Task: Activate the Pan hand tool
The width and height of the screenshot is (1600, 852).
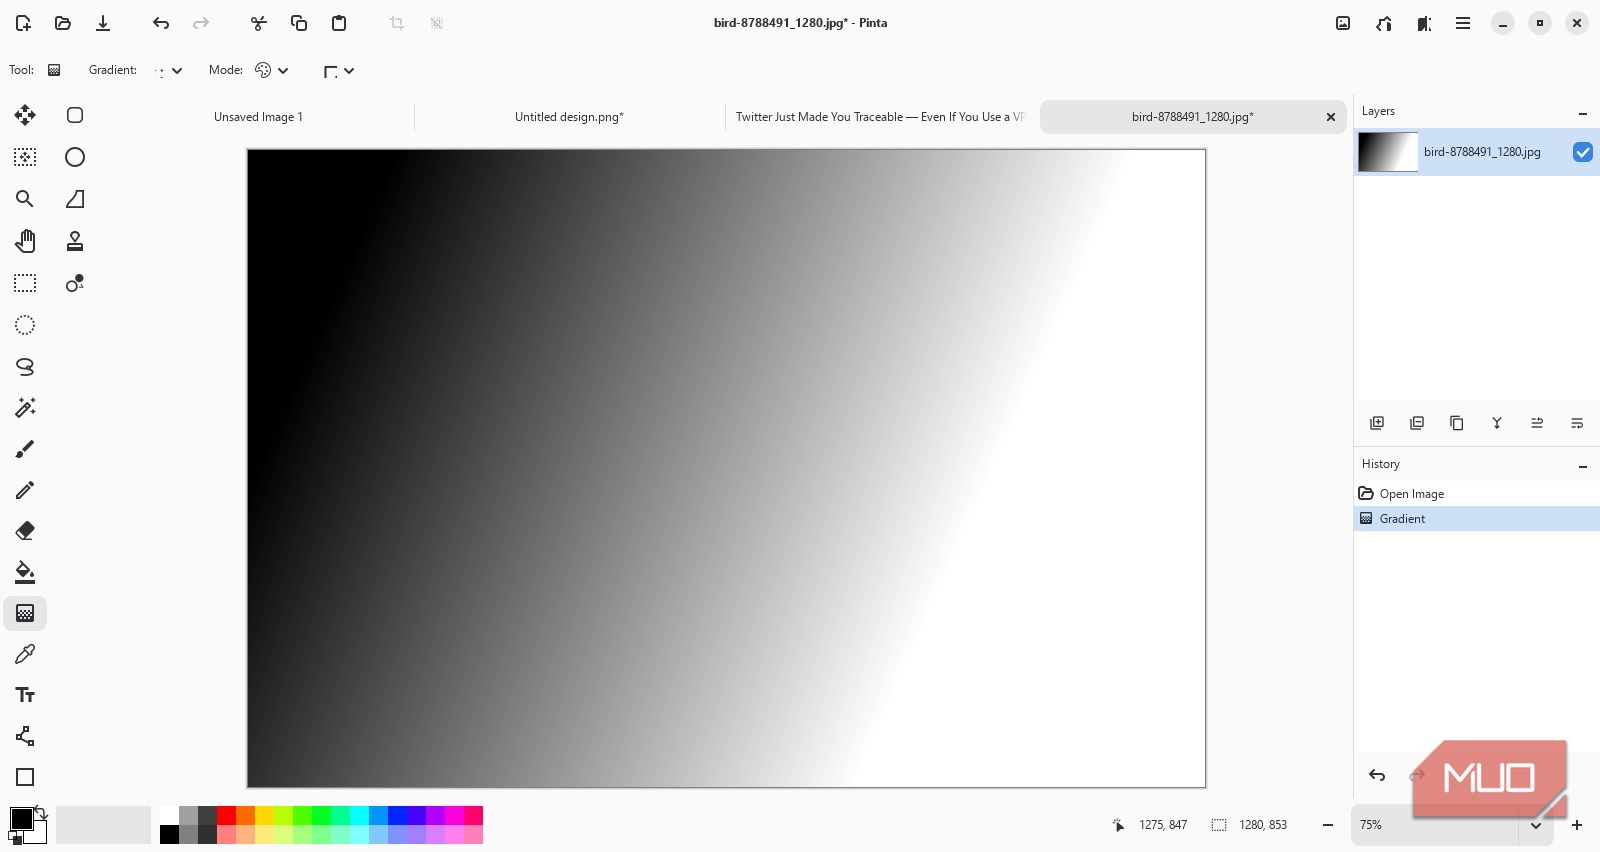Action: 25,241
